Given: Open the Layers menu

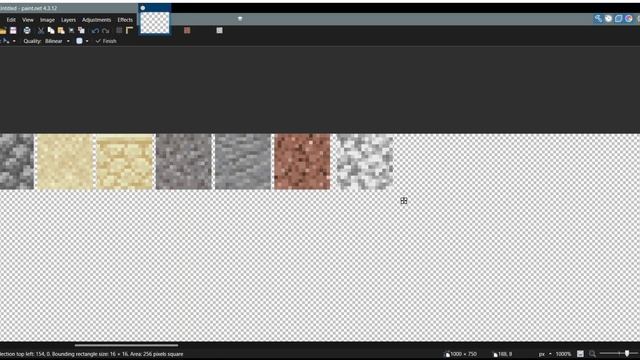Looking at the screenshot, I should pos(68,20).
